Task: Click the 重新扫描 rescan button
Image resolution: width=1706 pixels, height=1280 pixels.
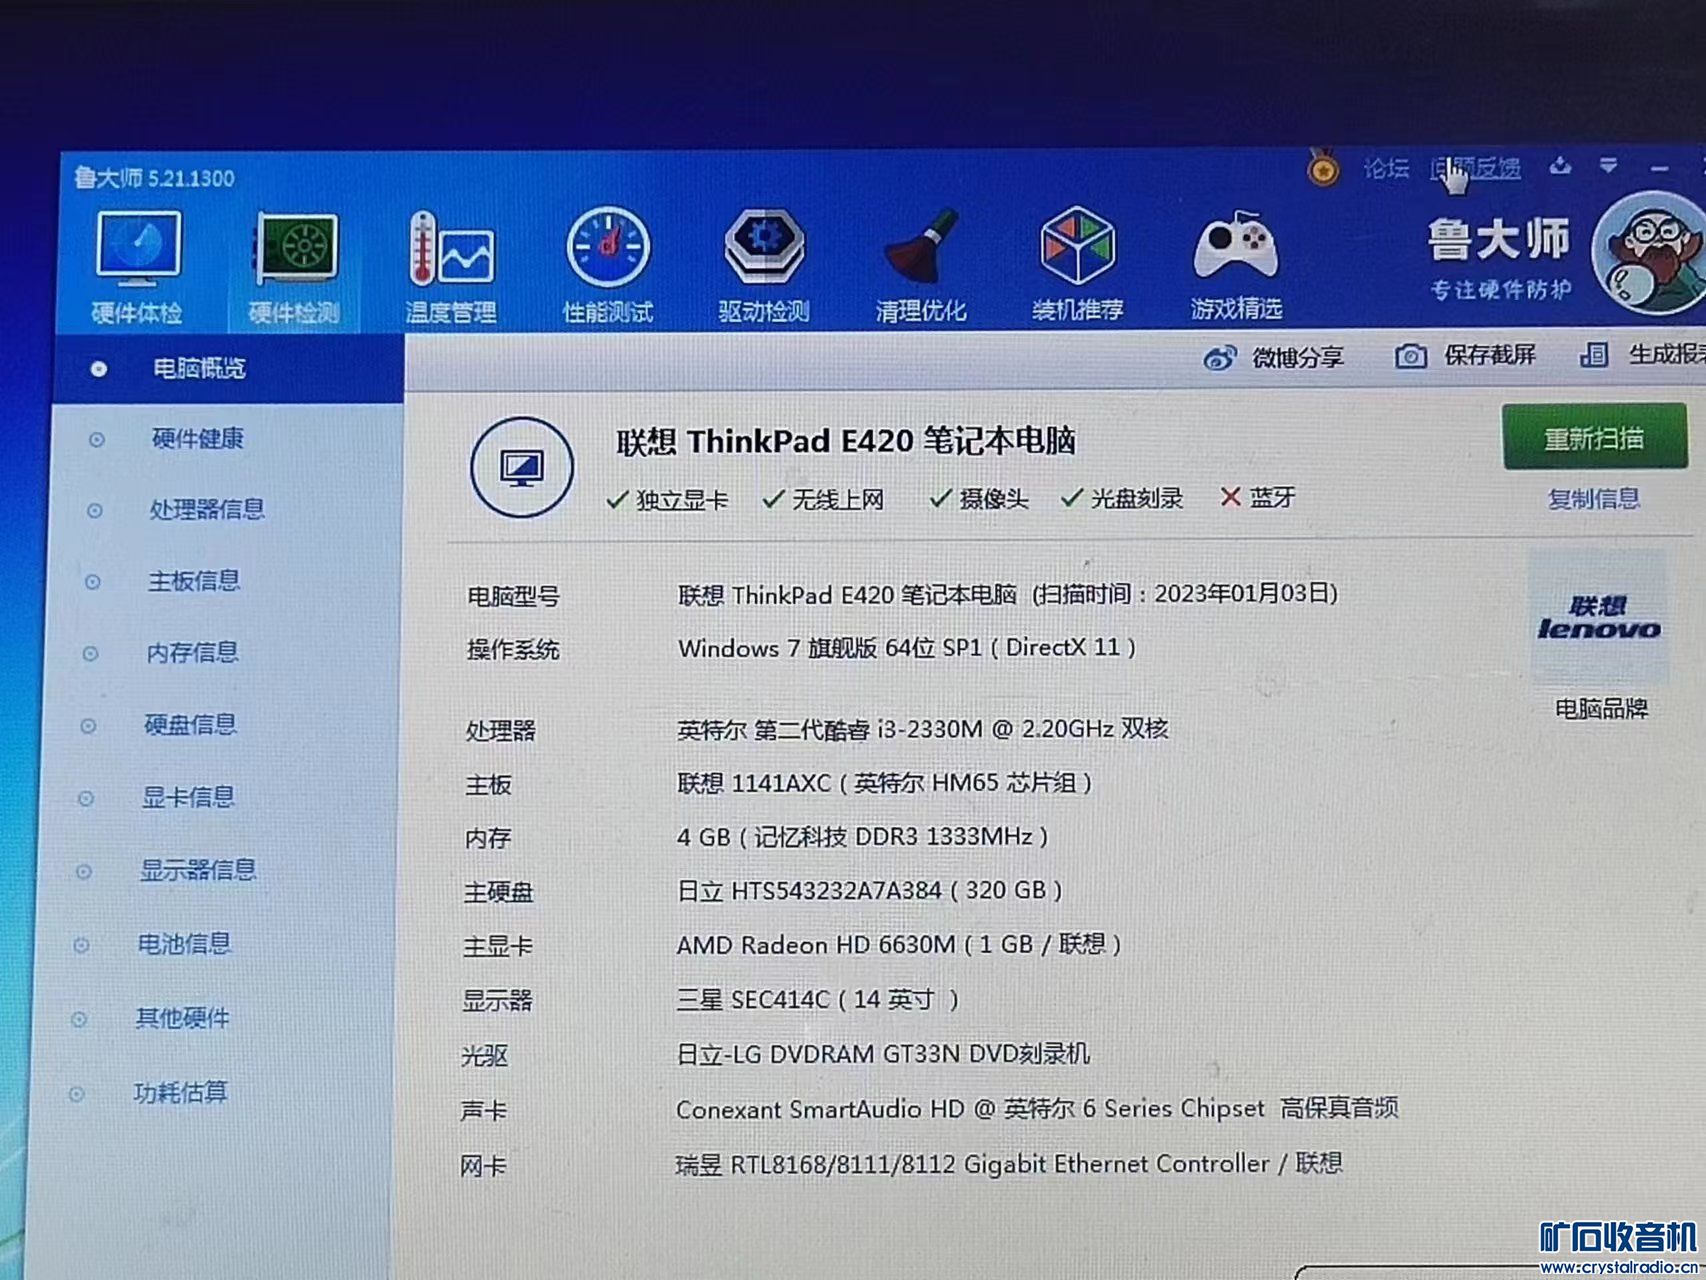Action: click(1594, 437)
